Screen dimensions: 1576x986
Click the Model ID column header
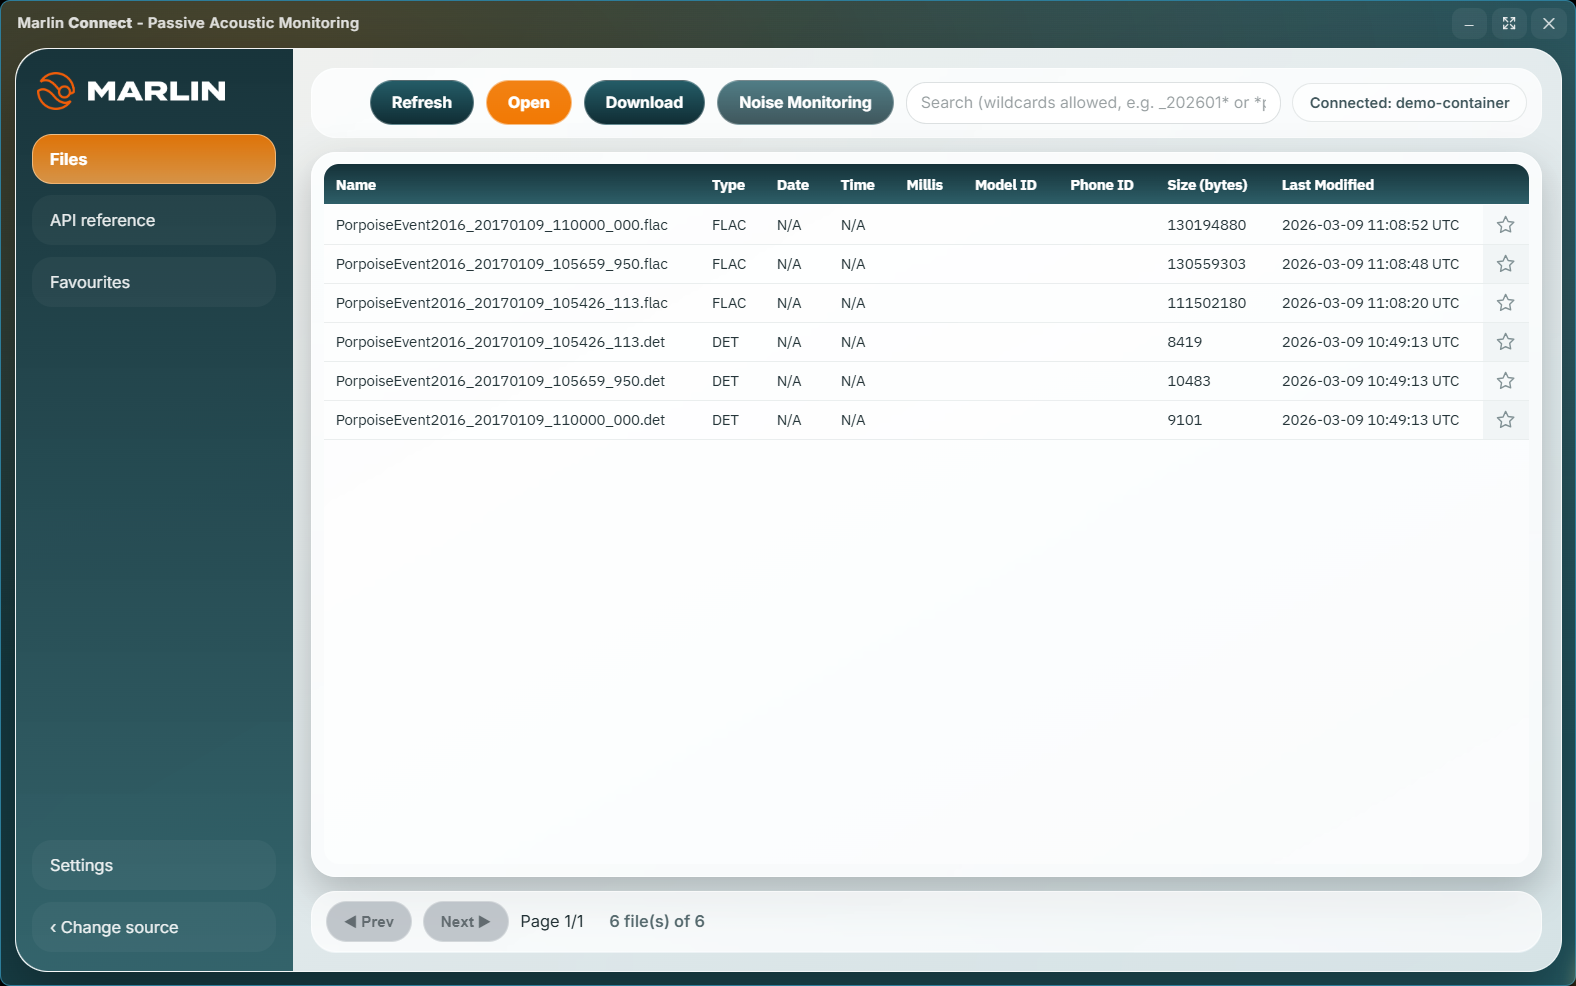[x=1006, y=185]
